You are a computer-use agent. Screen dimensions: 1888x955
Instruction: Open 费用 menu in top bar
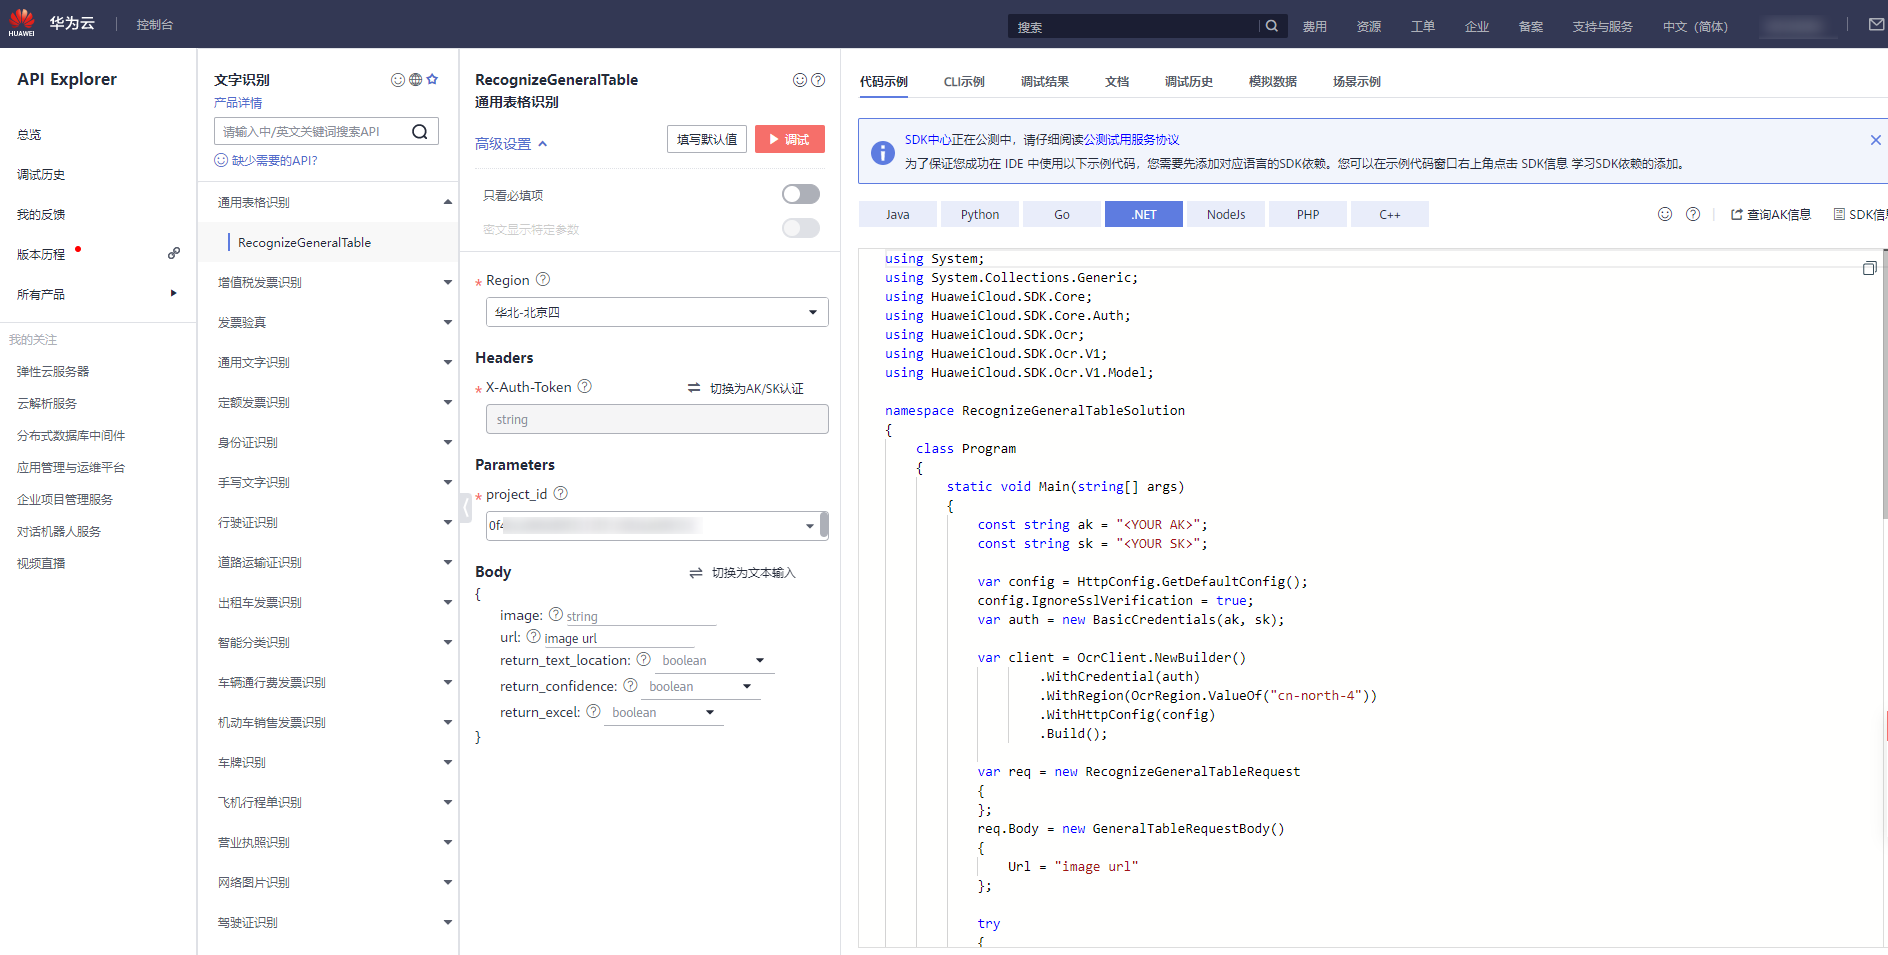point(1315,27)
